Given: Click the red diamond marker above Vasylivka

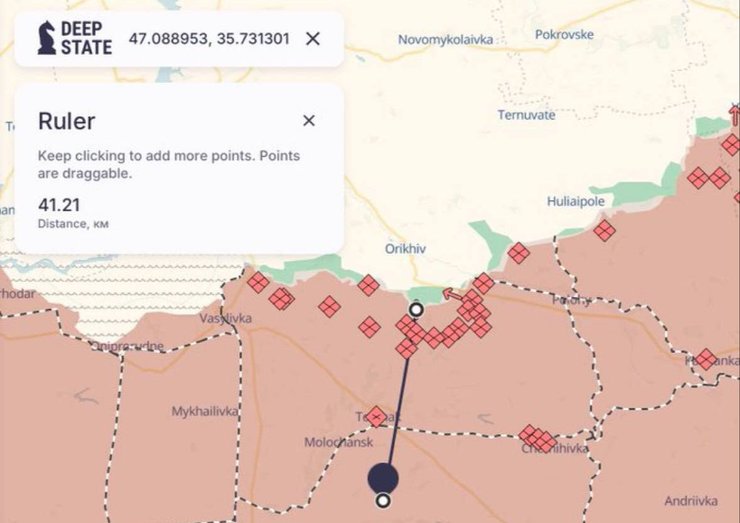Looking at the screenshot, I should click(x=258, y=282).
